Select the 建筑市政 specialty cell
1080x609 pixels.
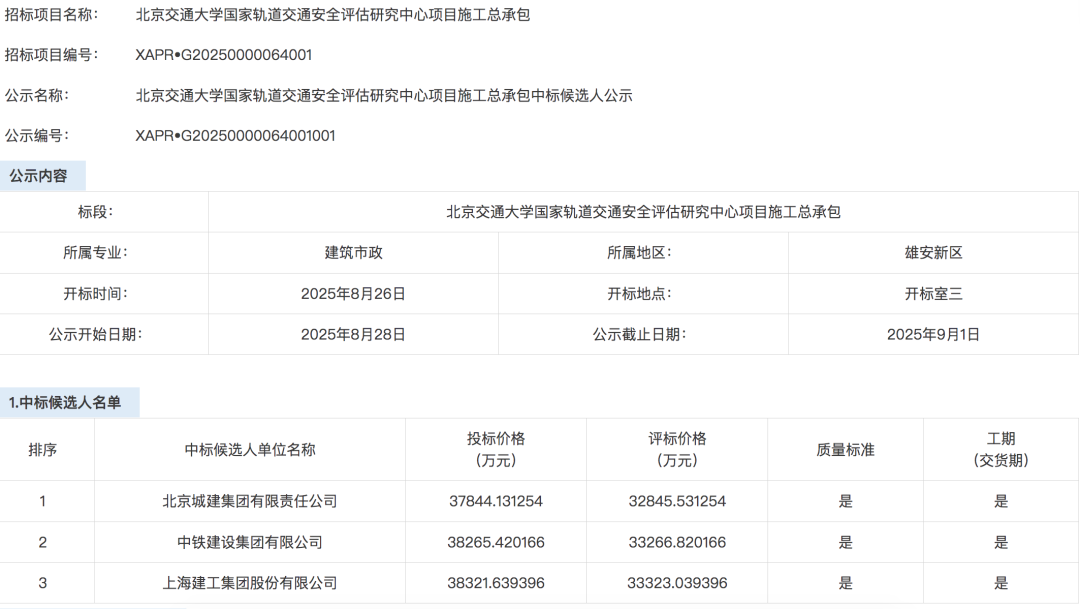coord(353,253)
